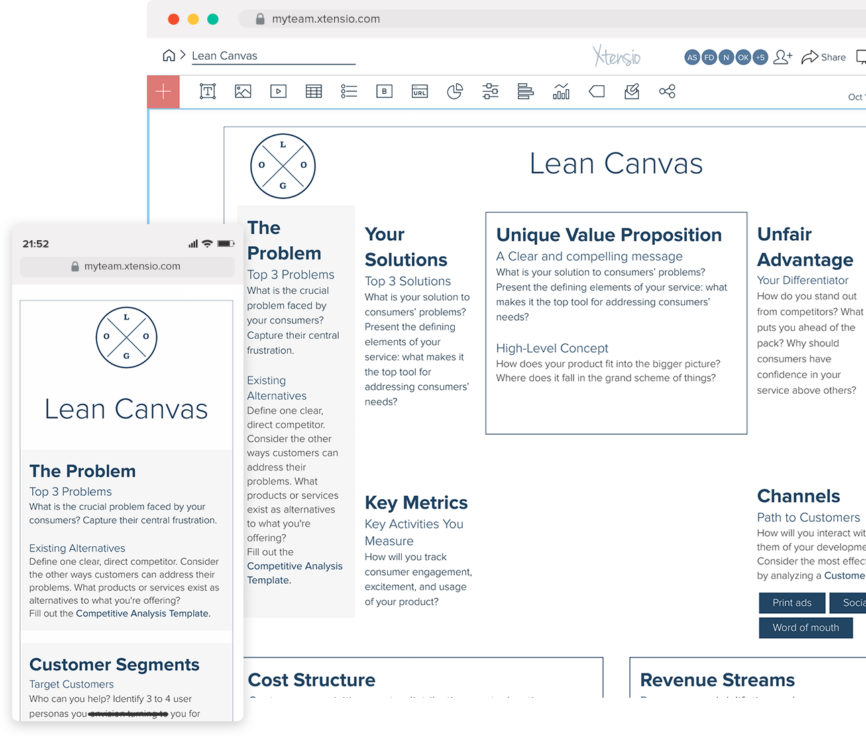Insert a Button module
Viewport: 866px width, 736px height.
tap(383, 91)
